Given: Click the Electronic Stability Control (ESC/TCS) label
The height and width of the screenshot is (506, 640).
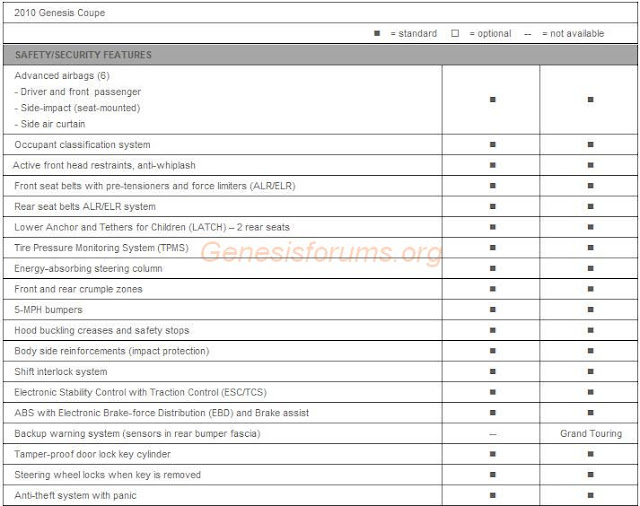Looking at the screenshot, I should click(140, 392).
